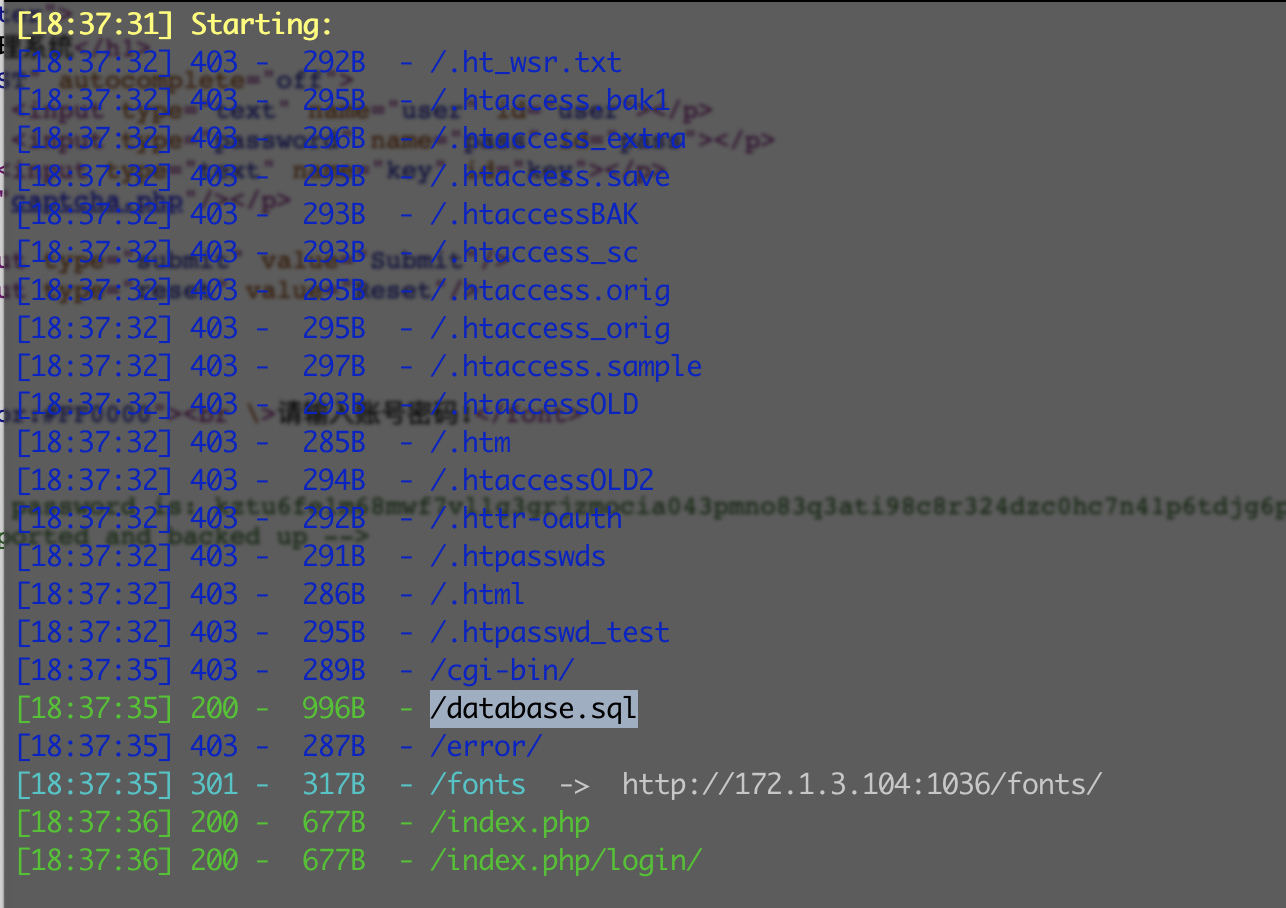Click the /.htaccessBAK path
1286x908 pixels.
click(x=534, y=215)
